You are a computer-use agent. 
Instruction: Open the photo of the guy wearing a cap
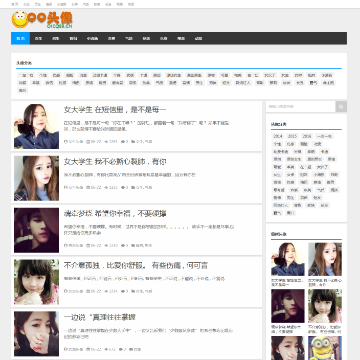(36, 230)
